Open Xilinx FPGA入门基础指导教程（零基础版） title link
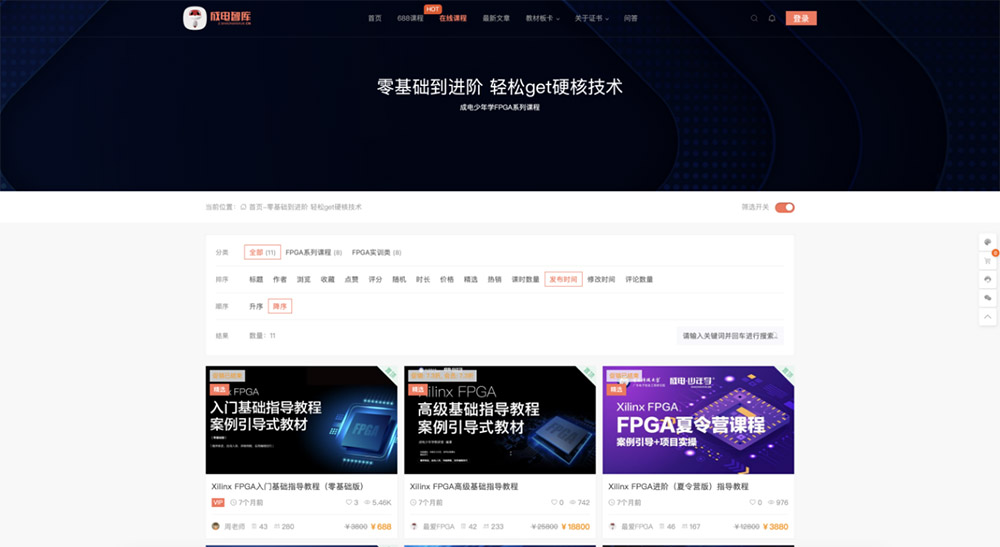Image resolution: width=1000 pixels, height=547 pixels. pyautogui.click(x=288, y=486)
